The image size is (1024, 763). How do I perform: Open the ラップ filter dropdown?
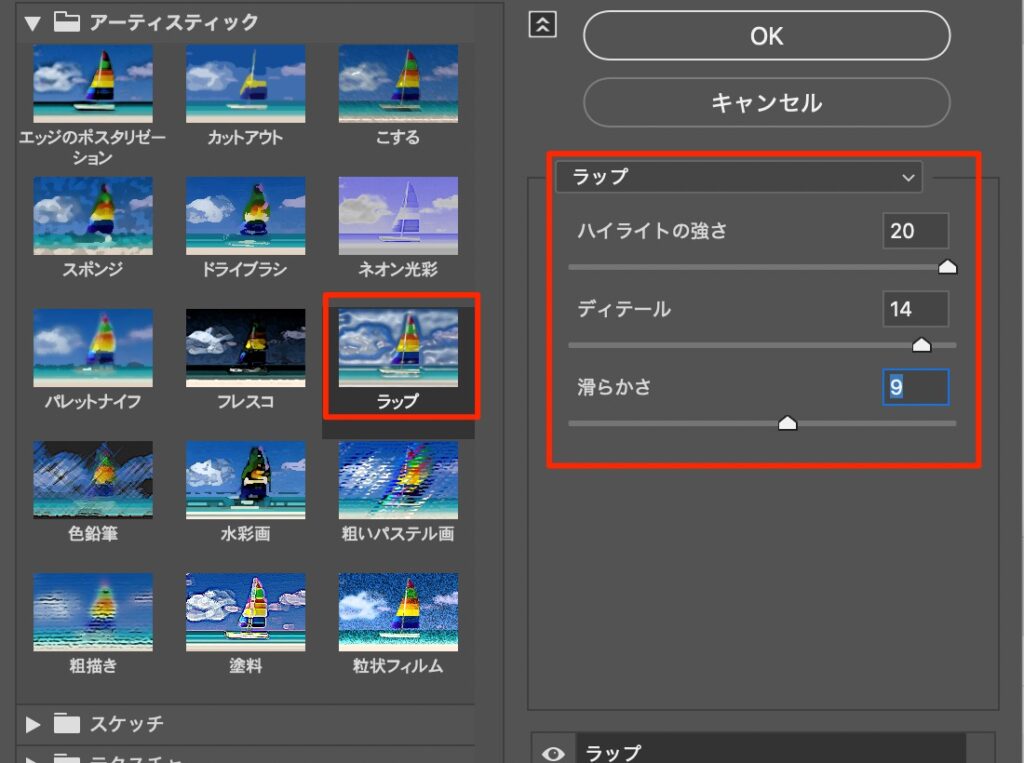pos(739,177)
